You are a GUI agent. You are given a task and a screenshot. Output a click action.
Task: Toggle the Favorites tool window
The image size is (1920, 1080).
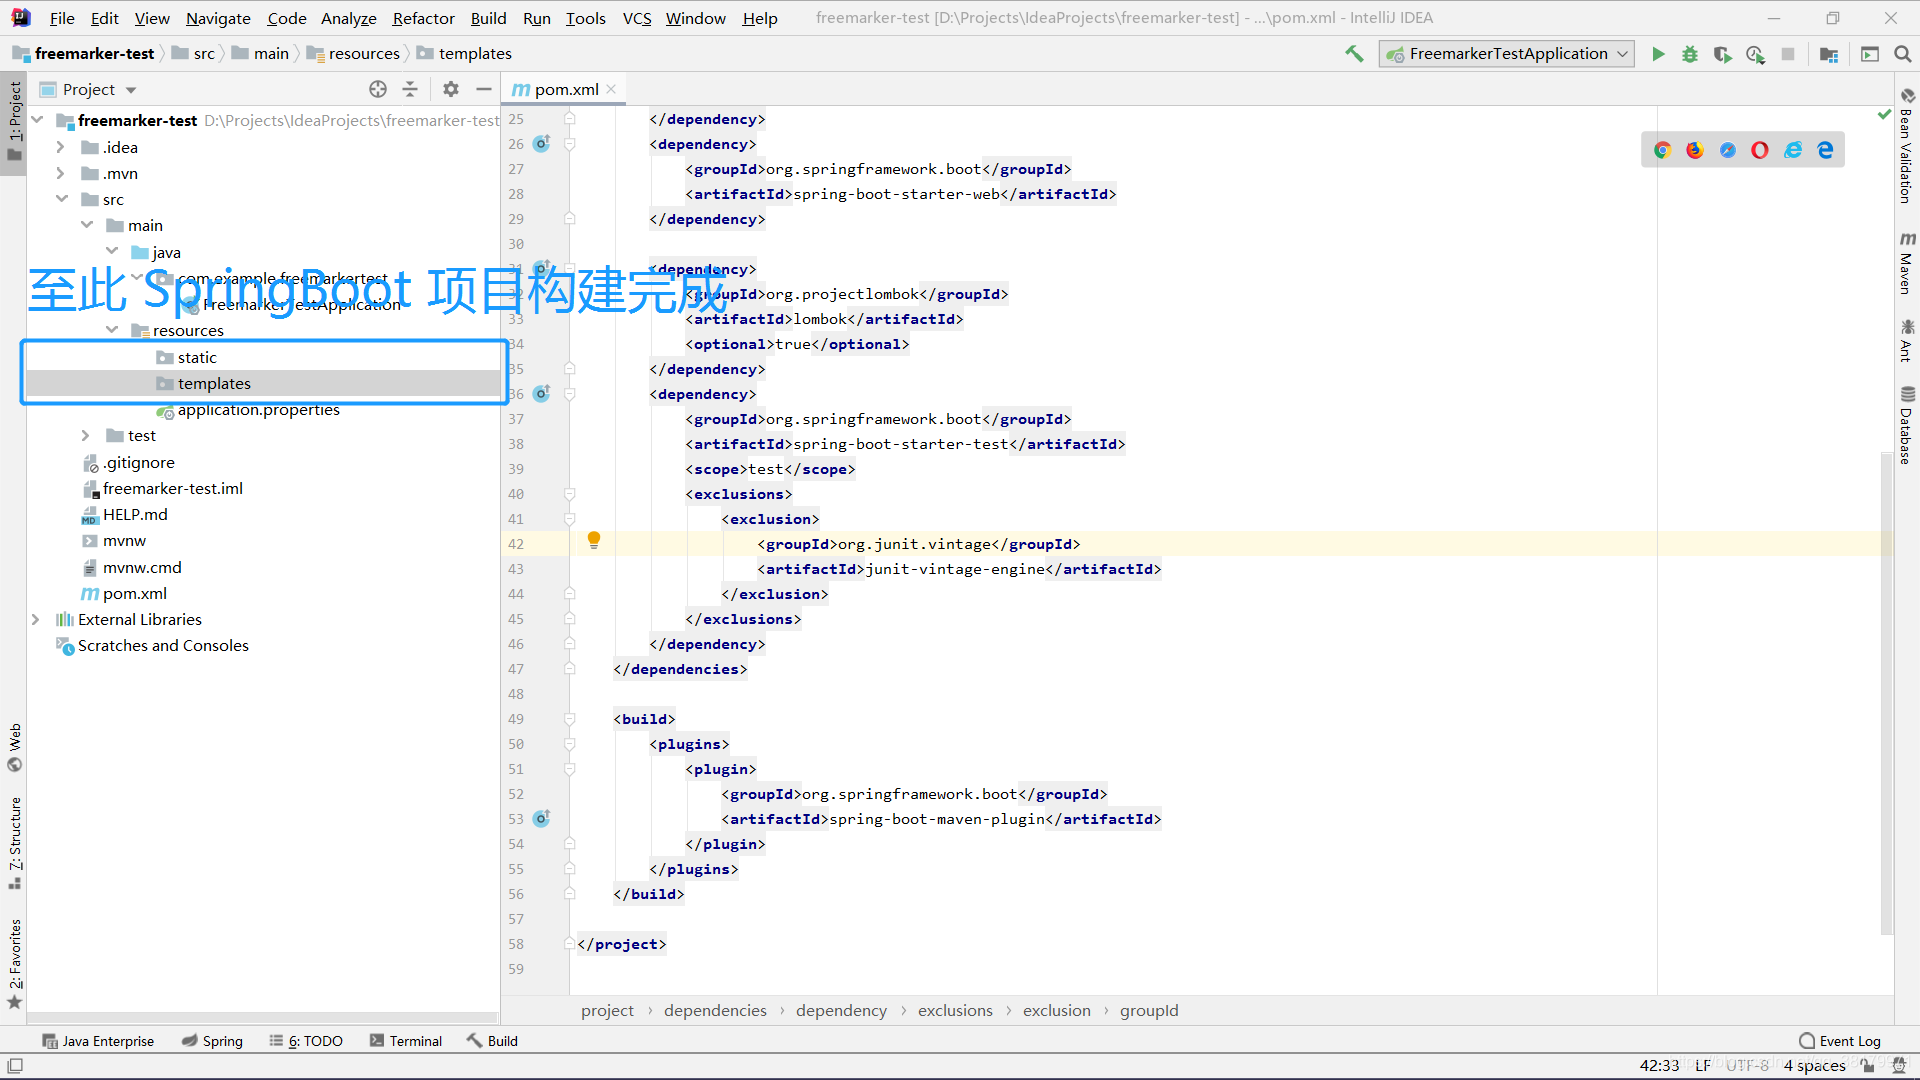click(15, 960)
